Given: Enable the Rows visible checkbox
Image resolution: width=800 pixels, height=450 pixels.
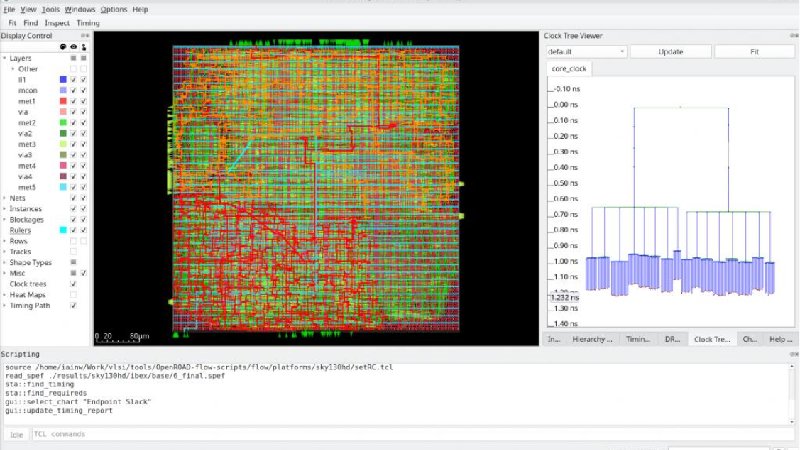Looking at the screenshot, I should pyautogui.click(x=73, y=241).
